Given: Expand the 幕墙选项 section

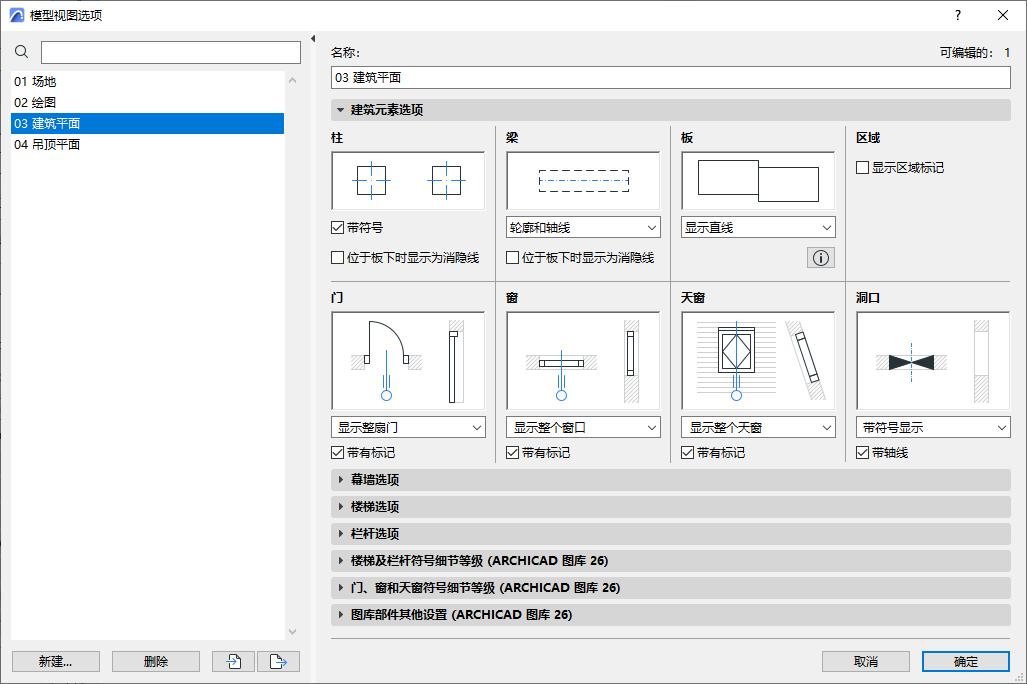Looking at the screenshot, I should coord(370,479).
